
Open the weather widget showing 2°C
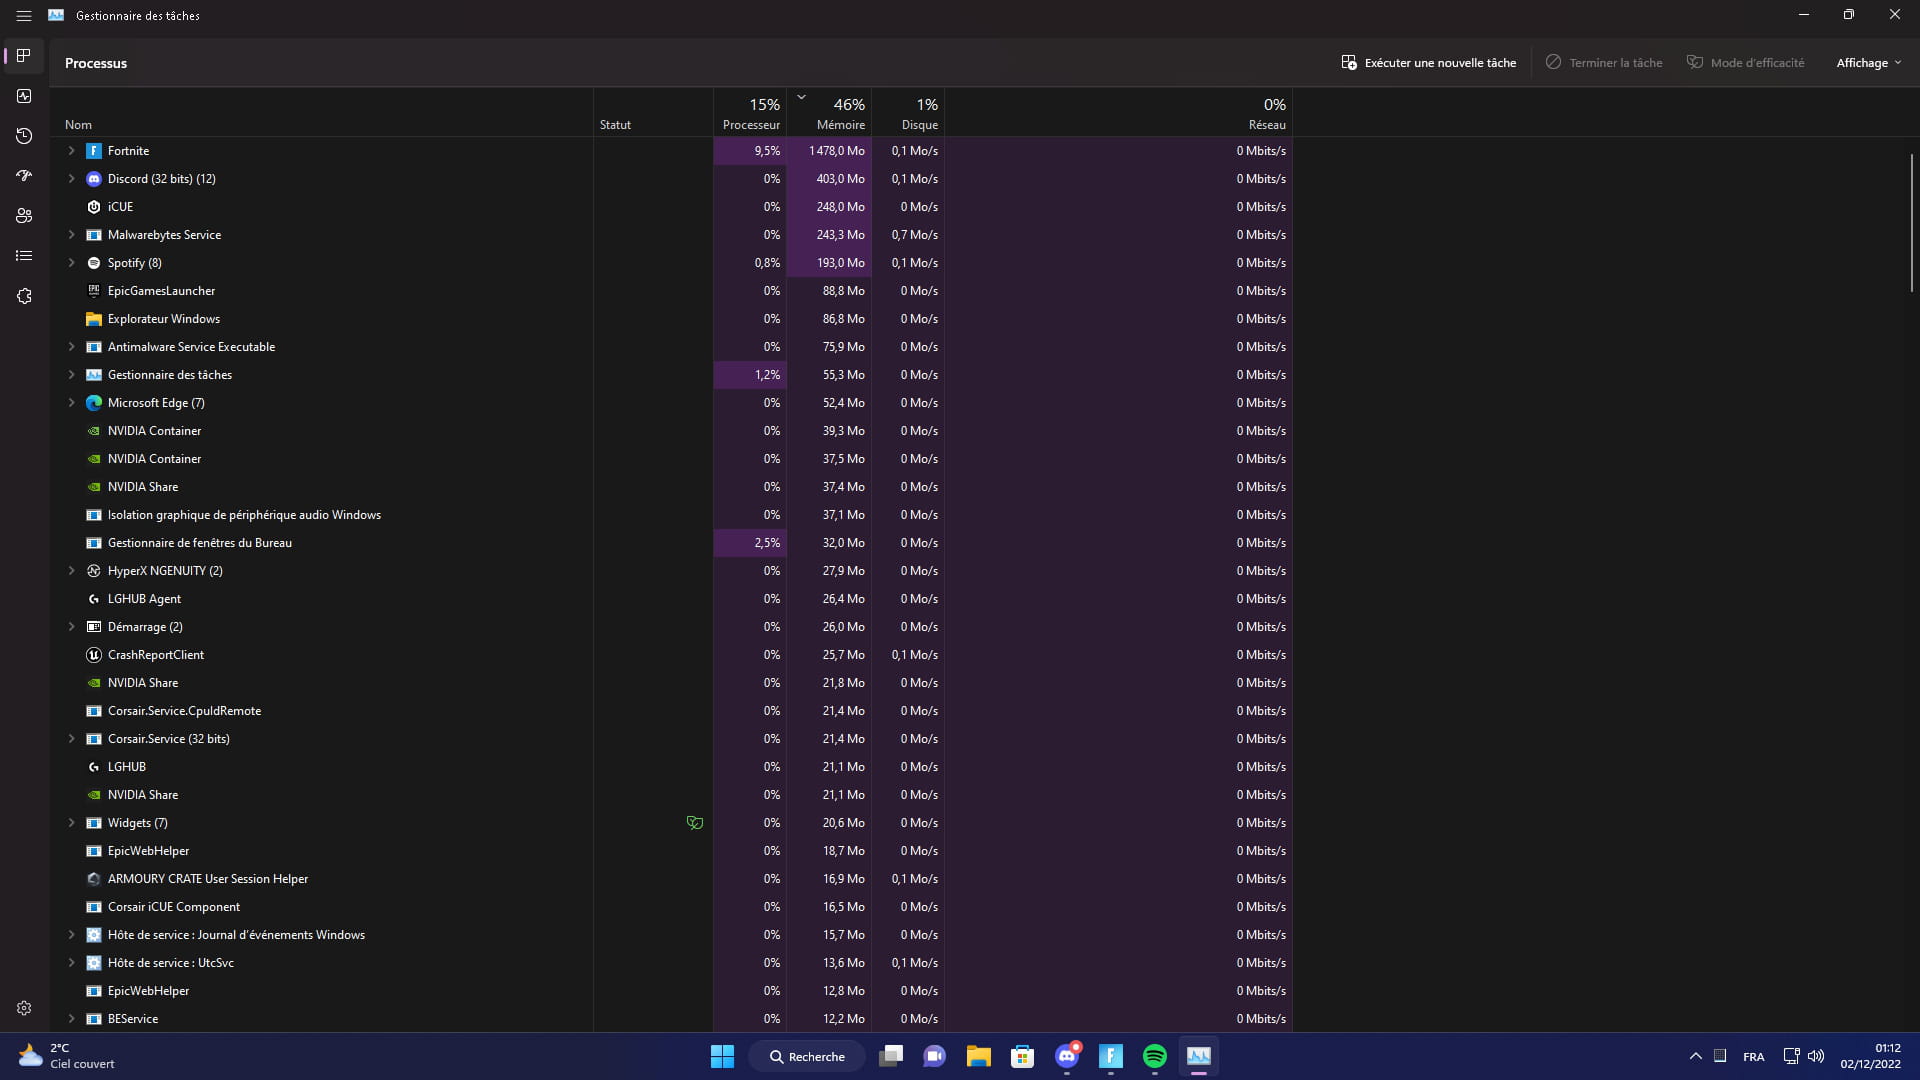tap(66, 1056)
